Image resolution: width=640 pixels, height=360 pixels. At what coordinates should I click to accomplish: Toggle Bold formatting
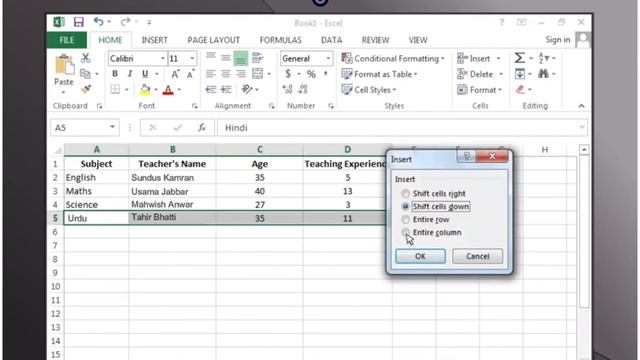click(x=115, y=74)
